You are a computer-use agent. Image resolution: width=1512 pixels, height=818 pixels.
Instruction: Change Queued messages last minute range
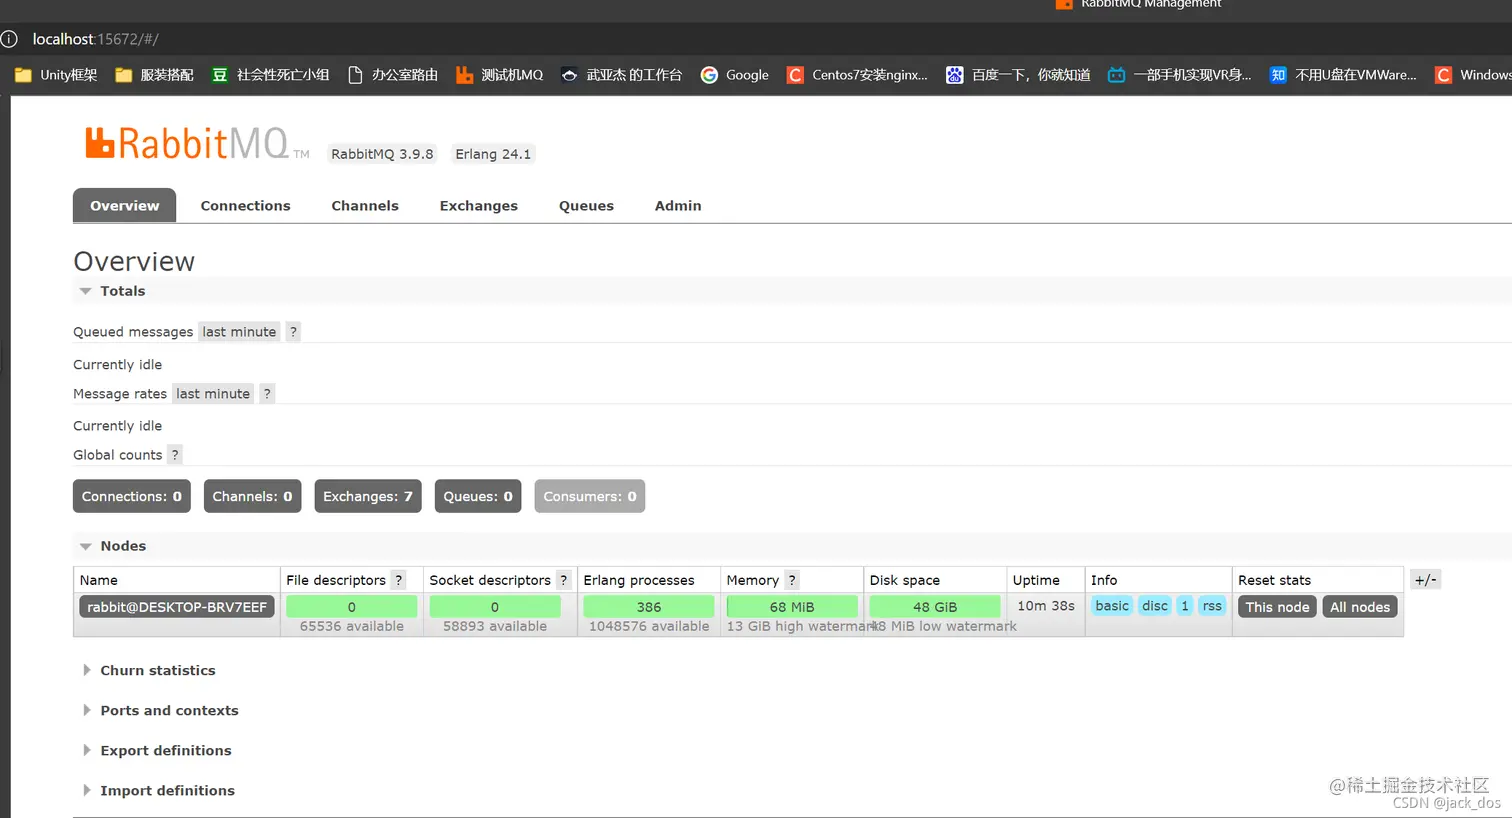[239, 332]
